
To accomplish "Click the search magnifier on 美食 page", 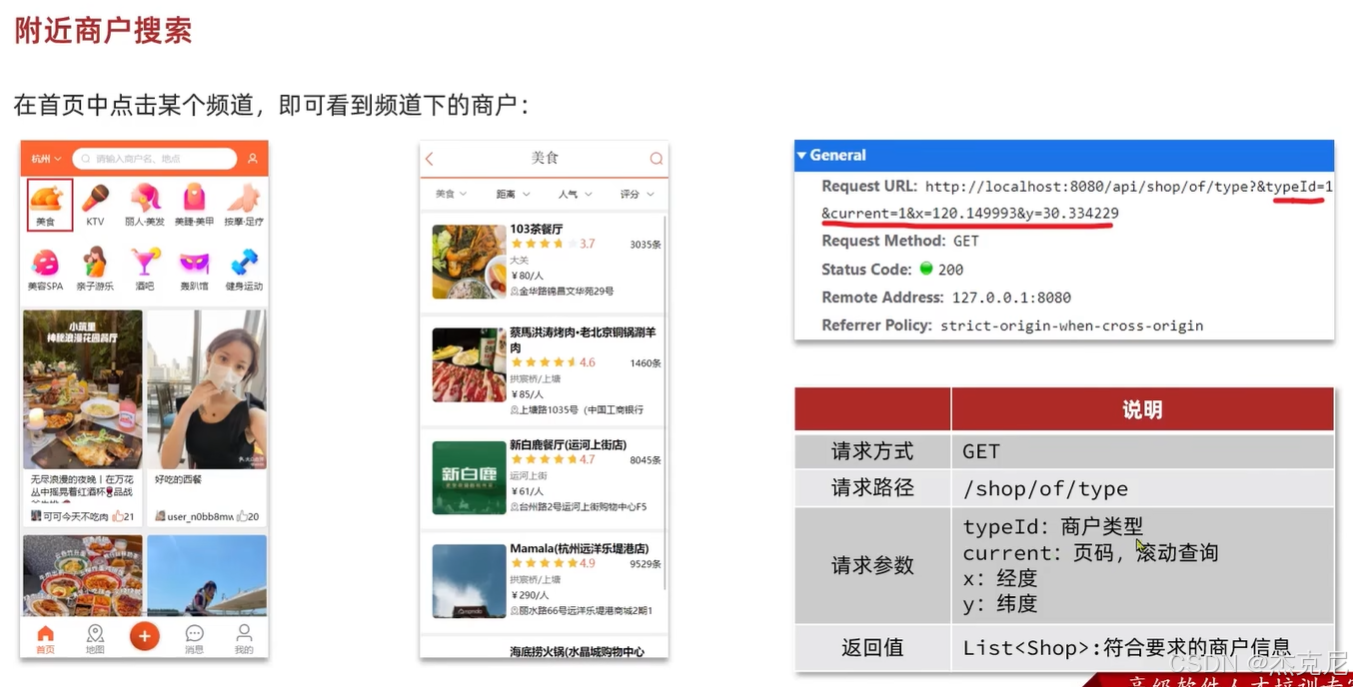I will 656,159.
